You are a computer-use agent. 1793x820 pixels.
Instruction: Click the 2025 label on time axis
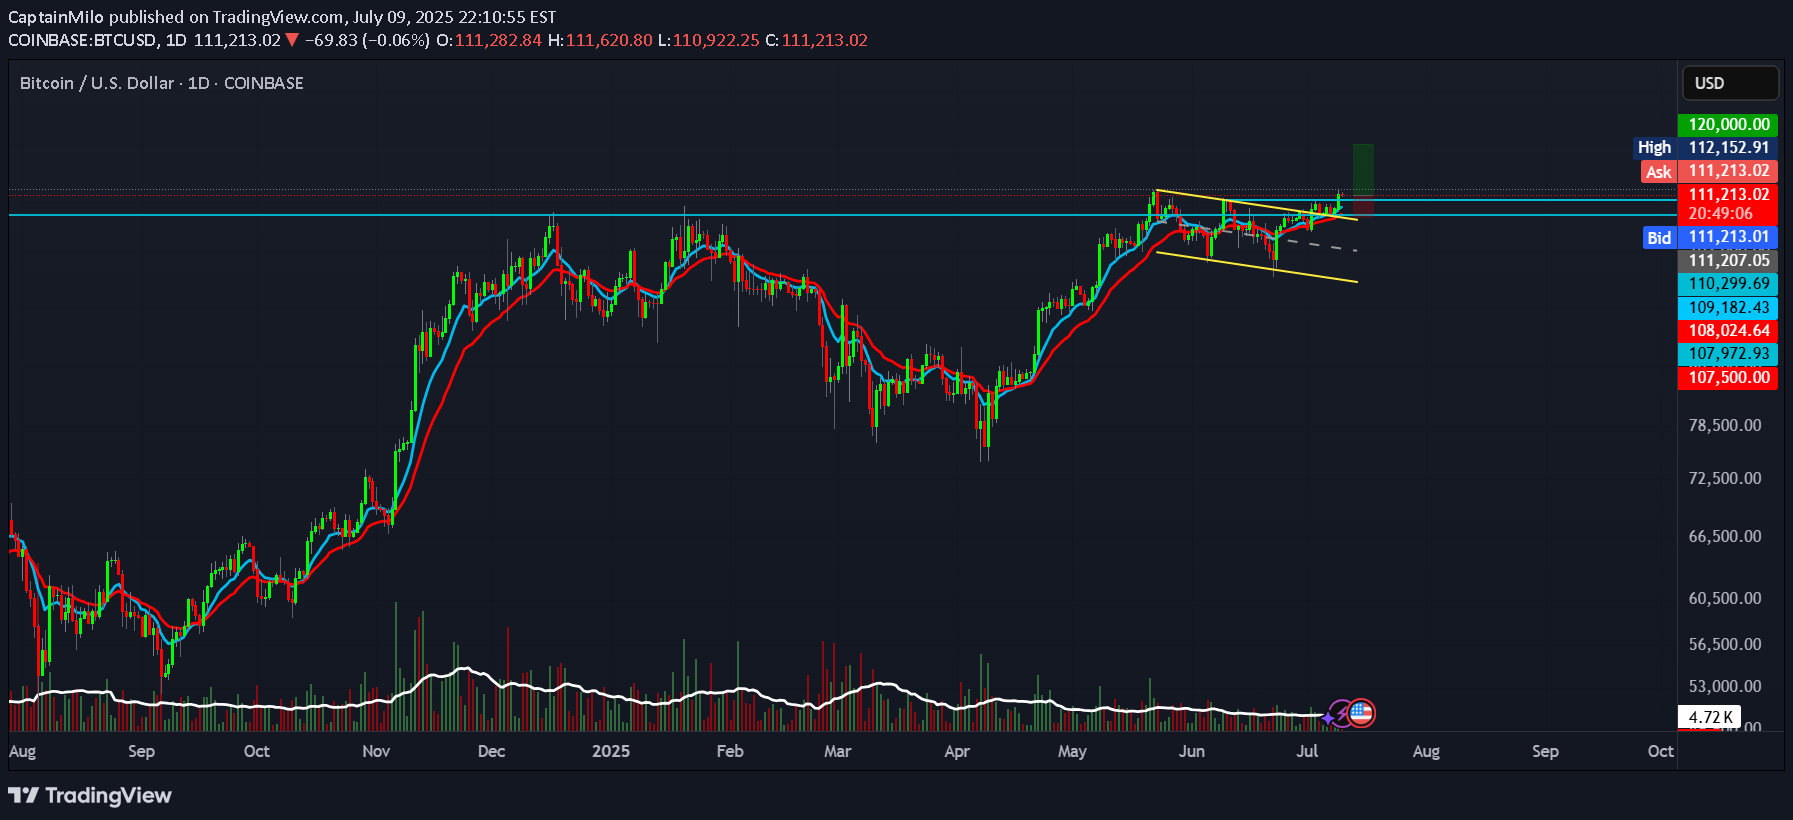coord(611,751)
